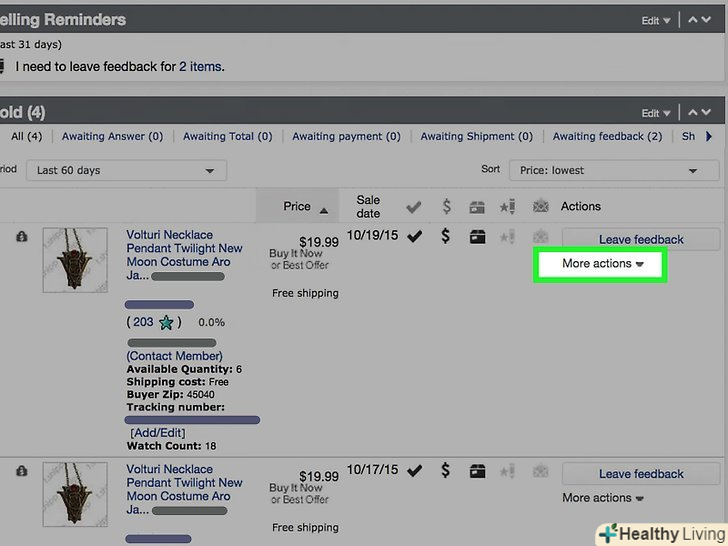
Task: Open the Last 60 days period dropdown
Action: point(126,170)
